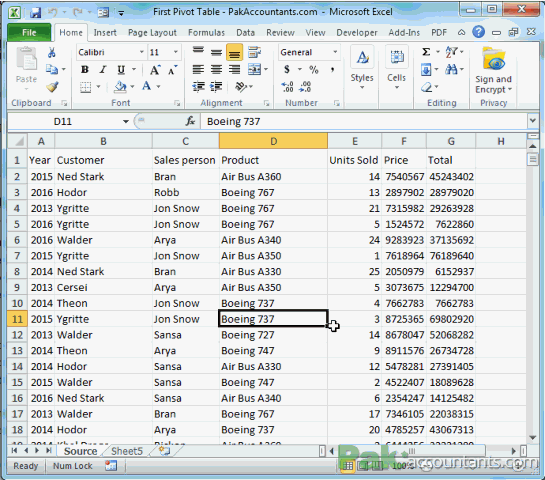Increase decimal places
Image resolution: width=545 pixels, height=480 pixels.
[x=287, y=87]
